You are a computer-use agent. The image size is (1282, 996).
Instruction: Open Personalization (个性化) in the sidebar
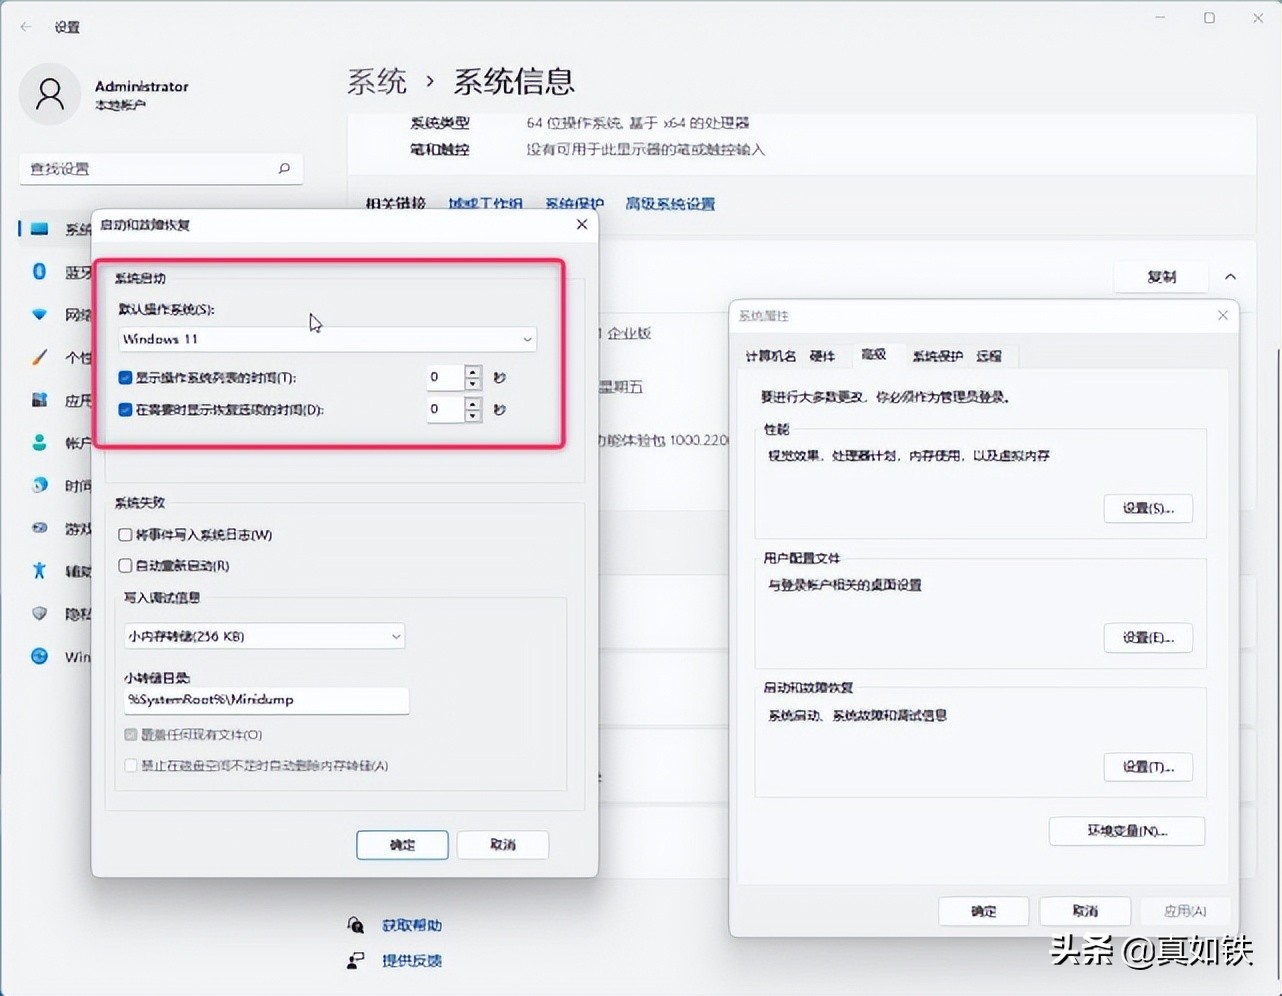click(x=38, y=357)
